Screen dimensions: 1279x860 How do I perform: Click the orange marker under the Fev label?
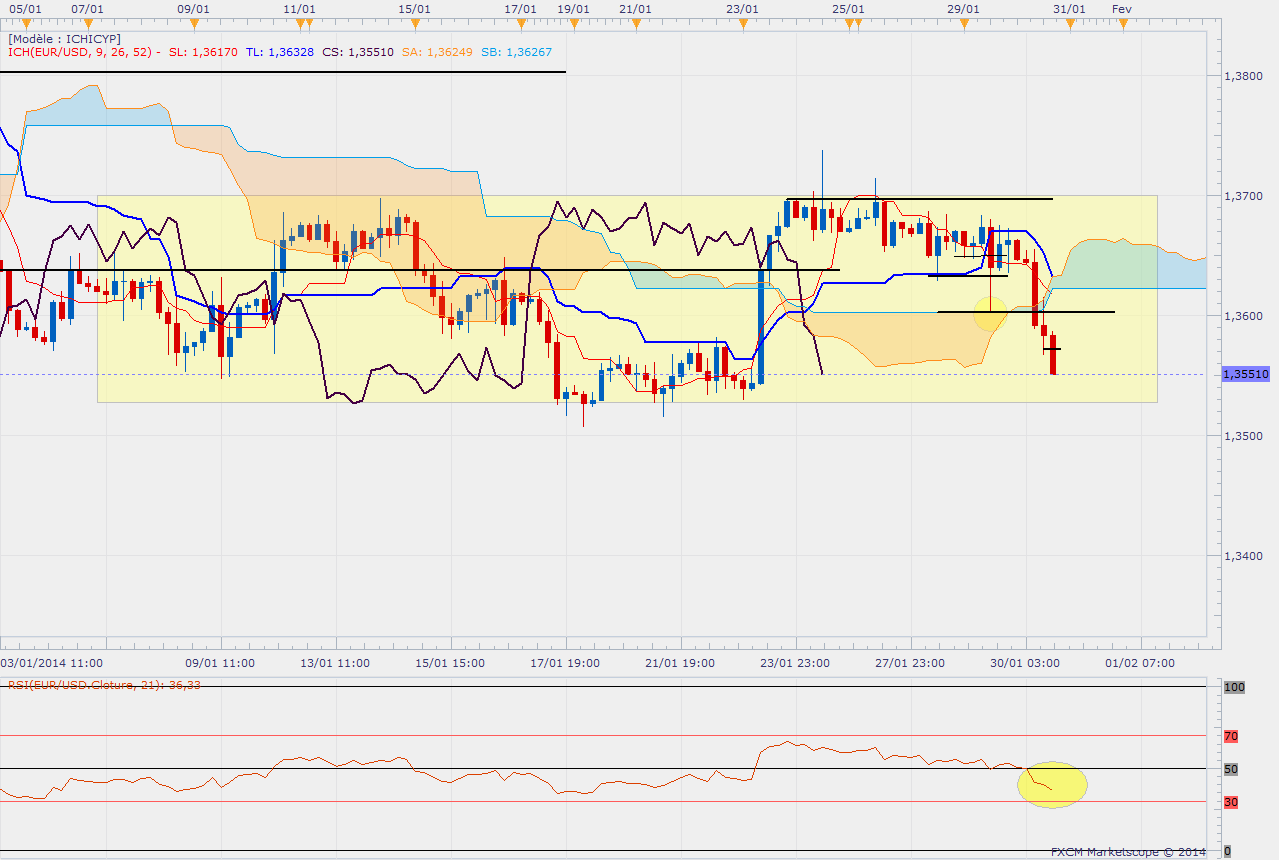point(1123,21)
